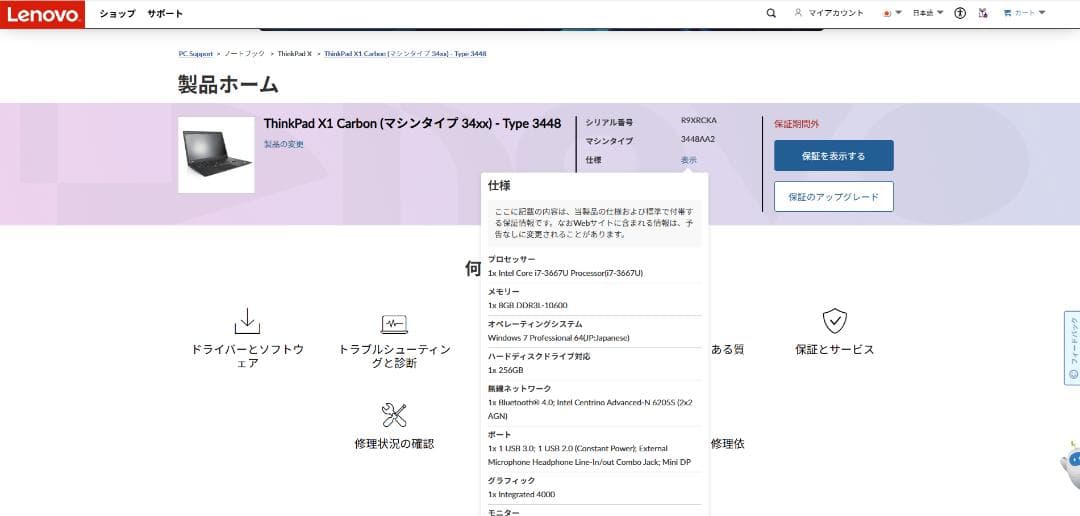Click the Intel Core i7-3667U processor line
The height and width of the screenshot is (516, 1080).
pyautogui.click(x=565, y=273)
